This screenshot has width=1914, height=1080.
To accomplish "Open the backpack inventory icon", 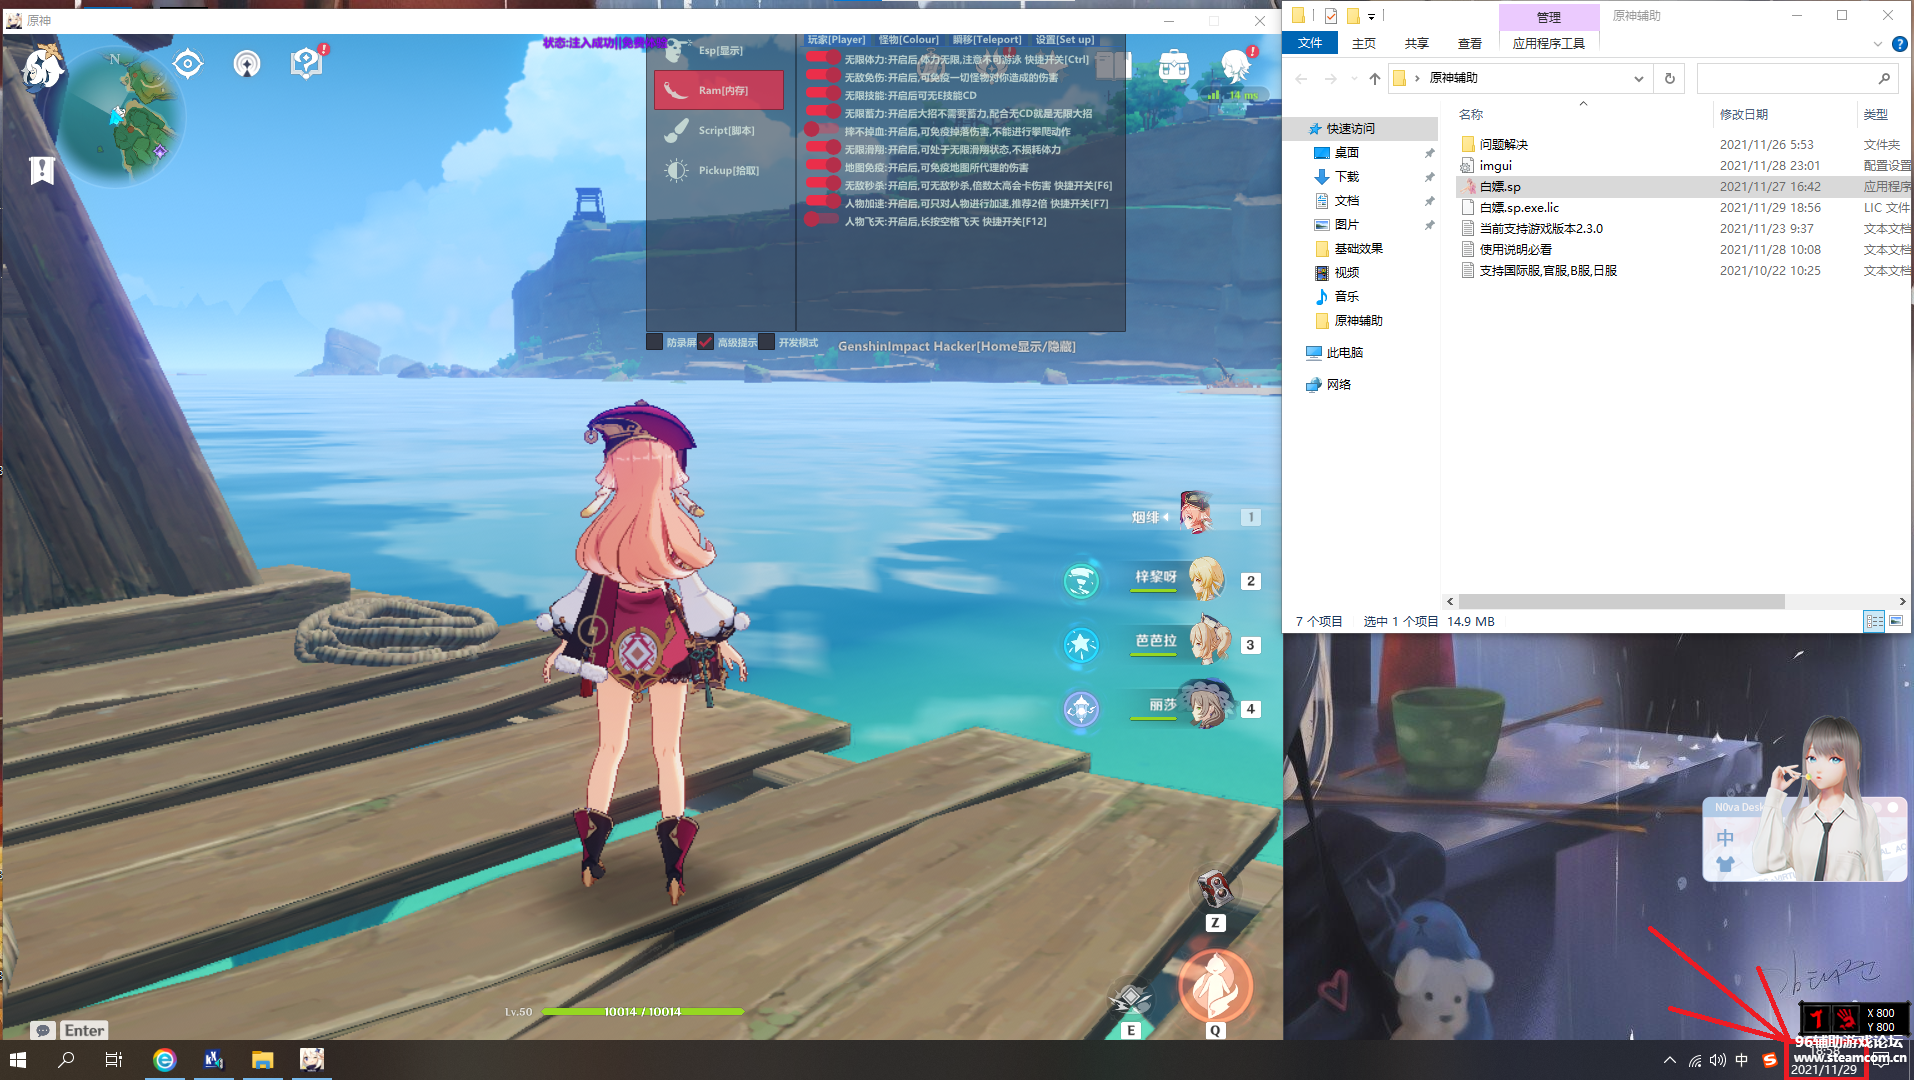I will coord(1173,66).
